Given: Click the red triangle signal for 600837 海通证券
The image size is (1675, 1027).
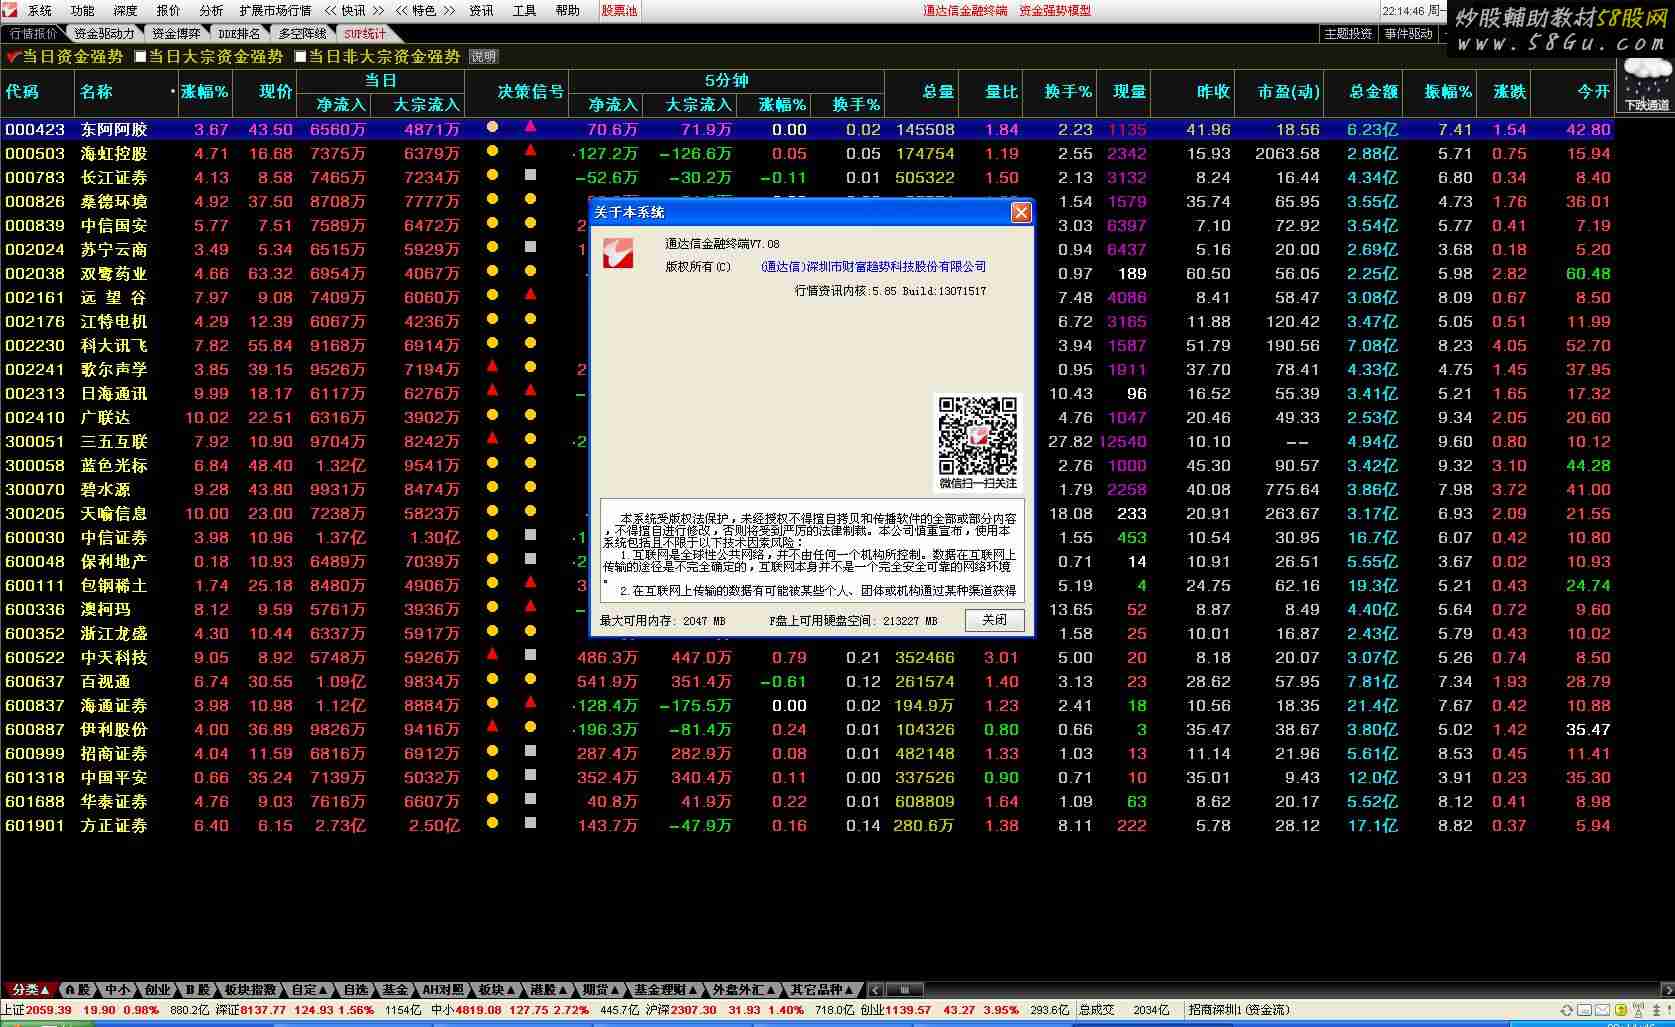Looking at the screenshot, I should pyautogui.click(x=530, y=703).
